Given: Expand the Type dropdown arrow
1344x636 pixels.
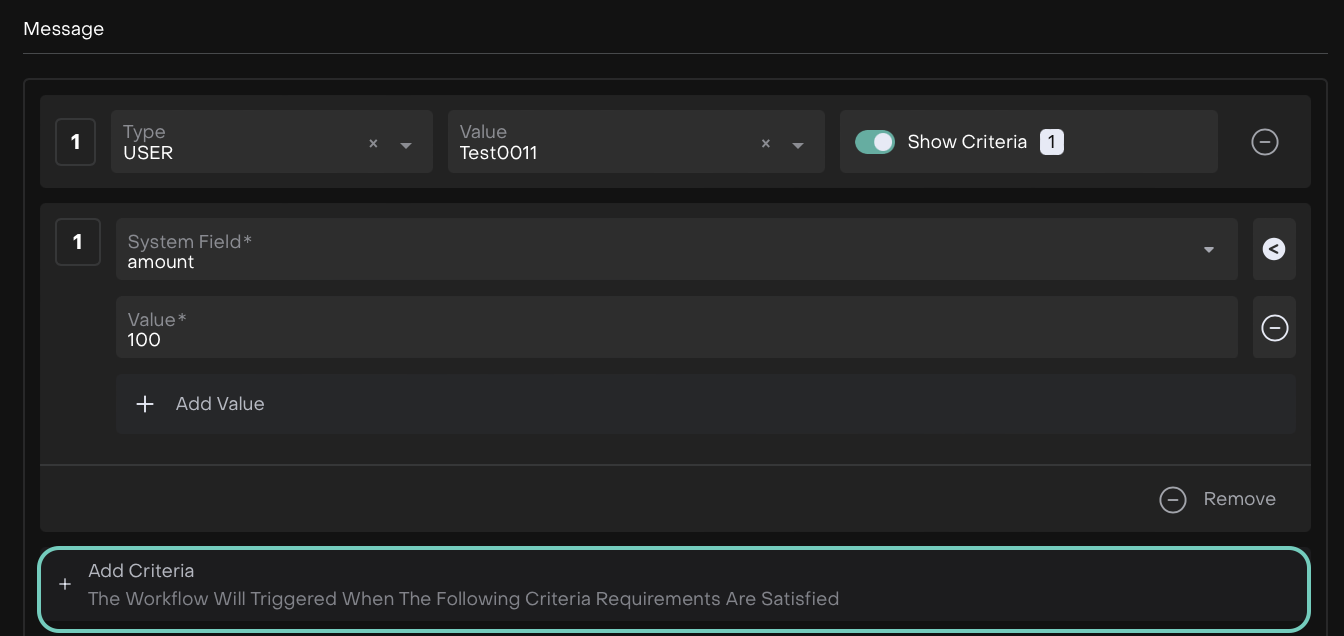Looking at the screenshot, I should click(406, 145).
